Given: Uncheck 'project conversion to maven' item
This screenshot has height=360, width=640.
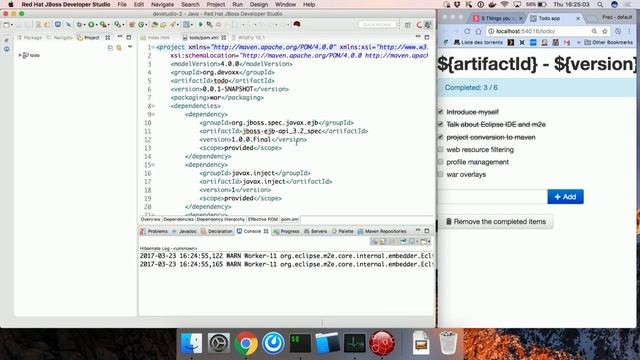Looking at the screenshot, I should click(x=440, y=137).
